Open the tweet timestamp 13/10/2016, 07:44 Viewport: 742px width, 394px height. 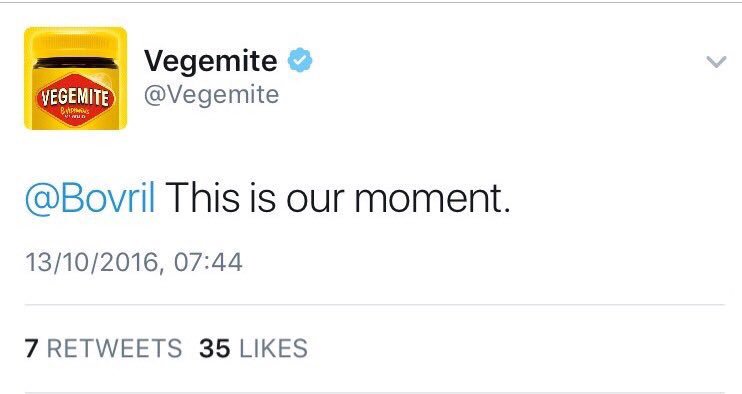[133, 262]
